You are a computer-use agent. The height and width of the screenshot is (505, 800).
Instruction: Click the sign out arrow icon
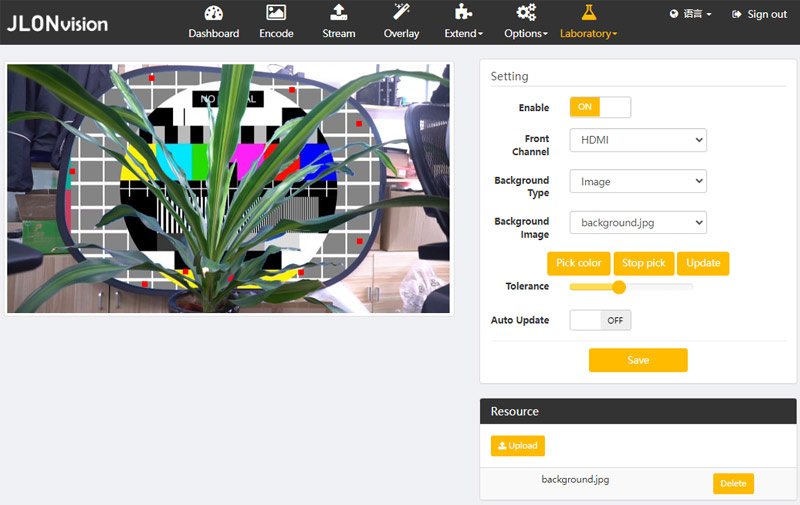tap(736, 14)
